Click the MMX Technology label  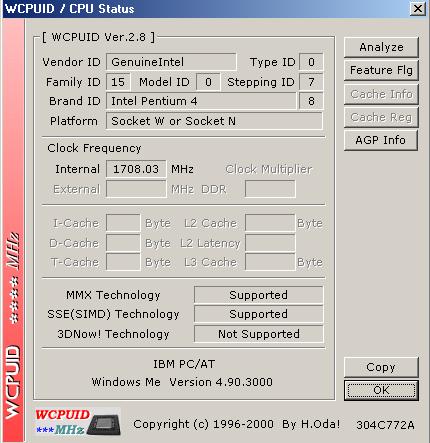(113, 295)
